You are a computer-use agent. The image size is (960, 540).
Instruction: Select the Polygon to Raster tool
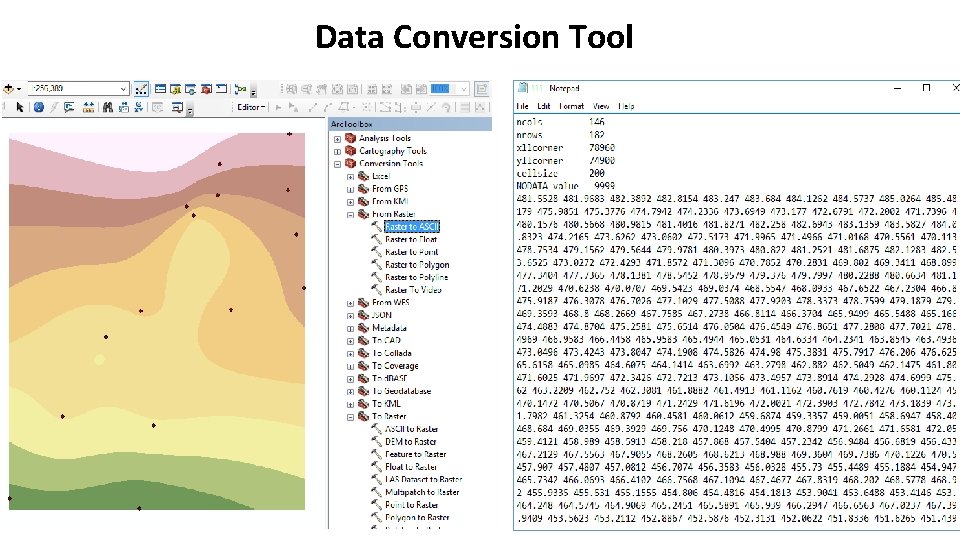[x=417, y=517]
